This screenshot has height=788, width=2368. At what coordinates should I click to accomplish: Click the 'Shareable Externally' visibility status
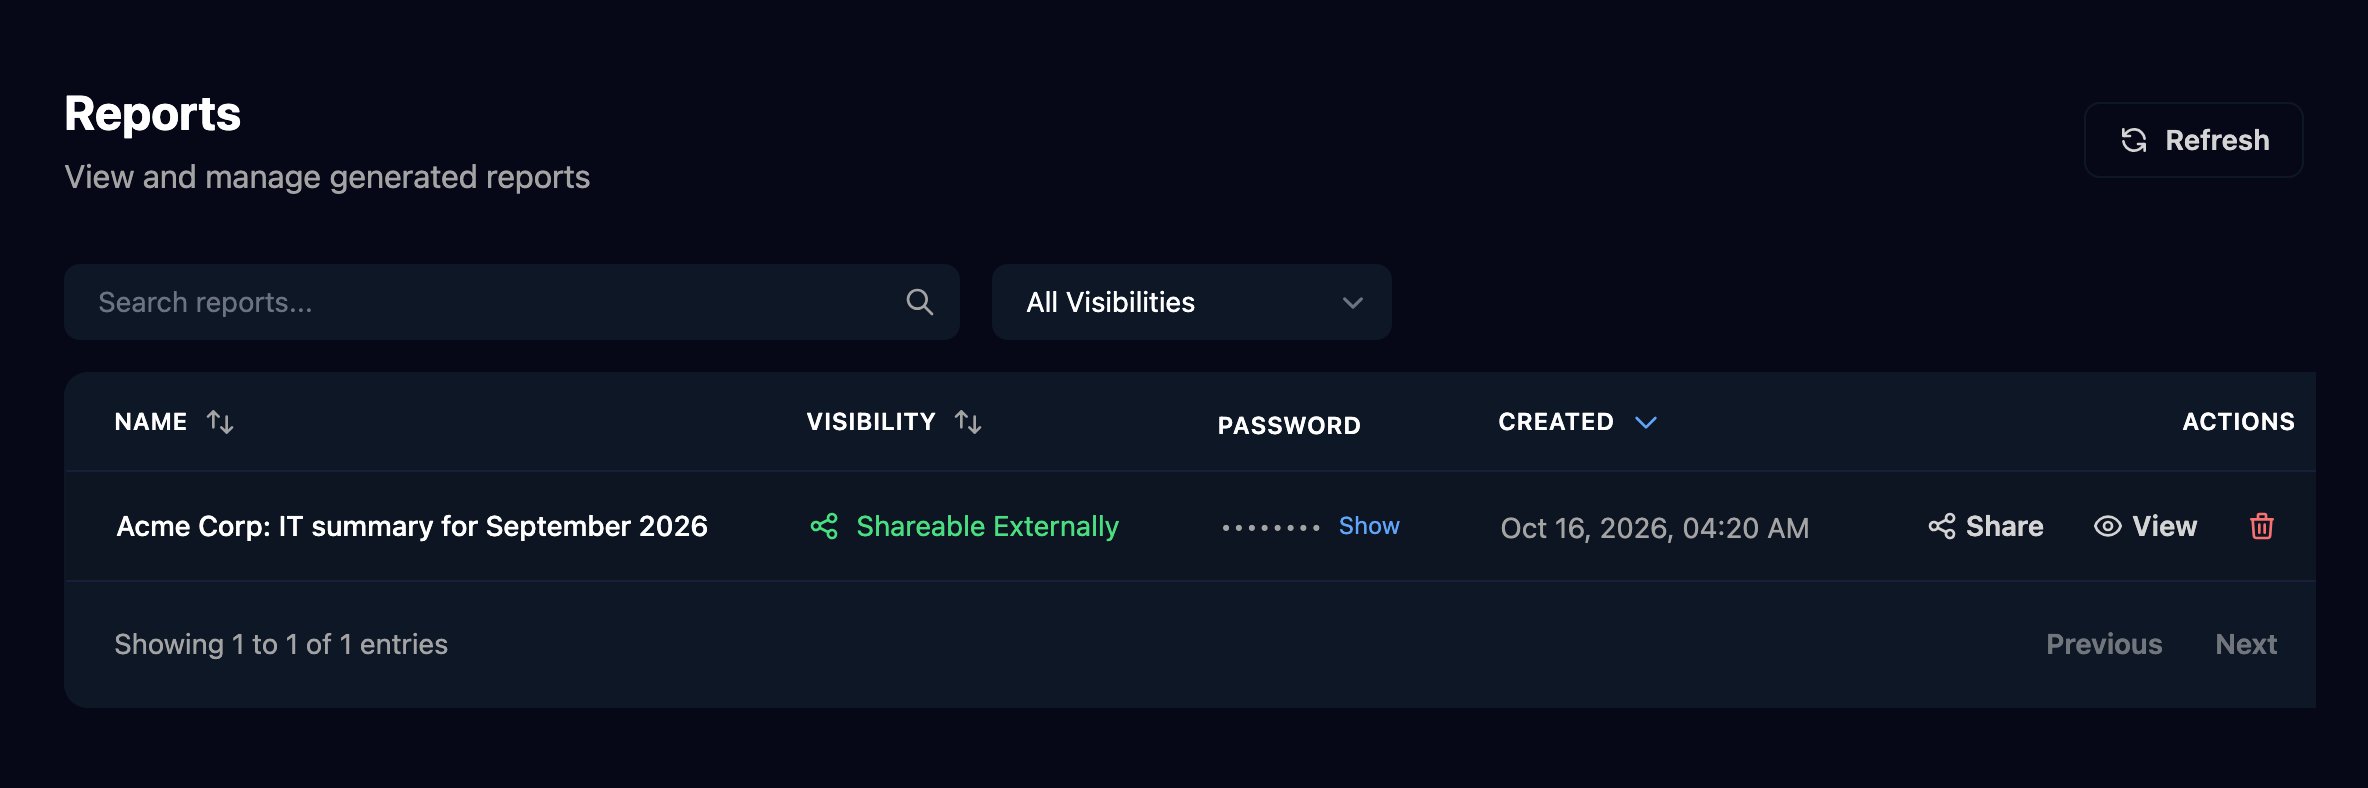964,526
